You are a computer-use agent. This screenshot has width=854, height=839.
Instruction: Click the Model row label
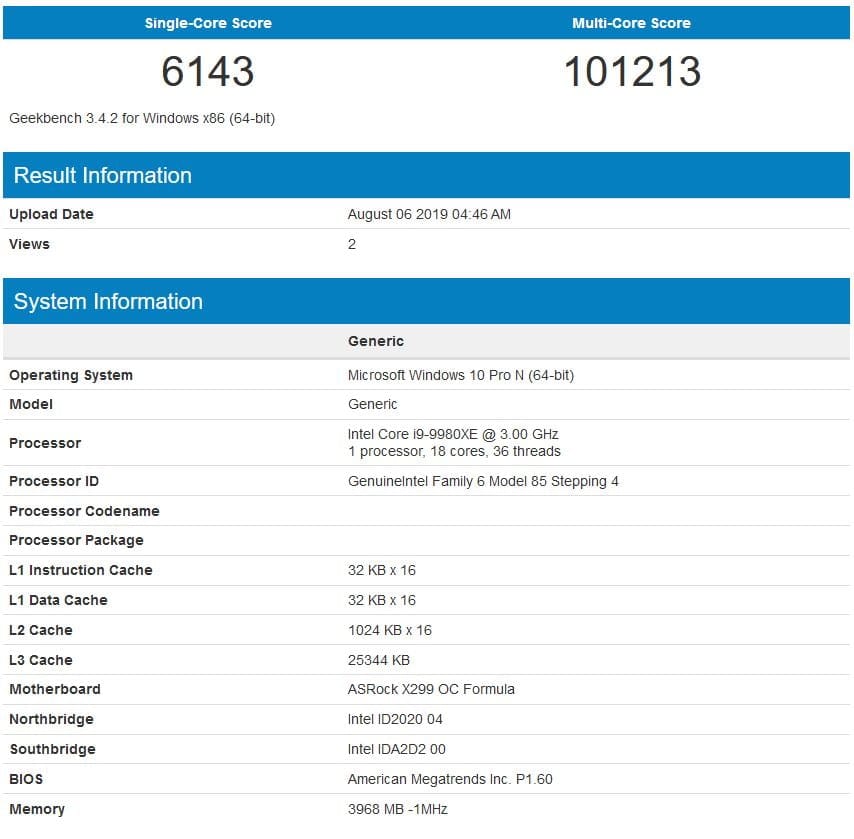pos(31,404)
